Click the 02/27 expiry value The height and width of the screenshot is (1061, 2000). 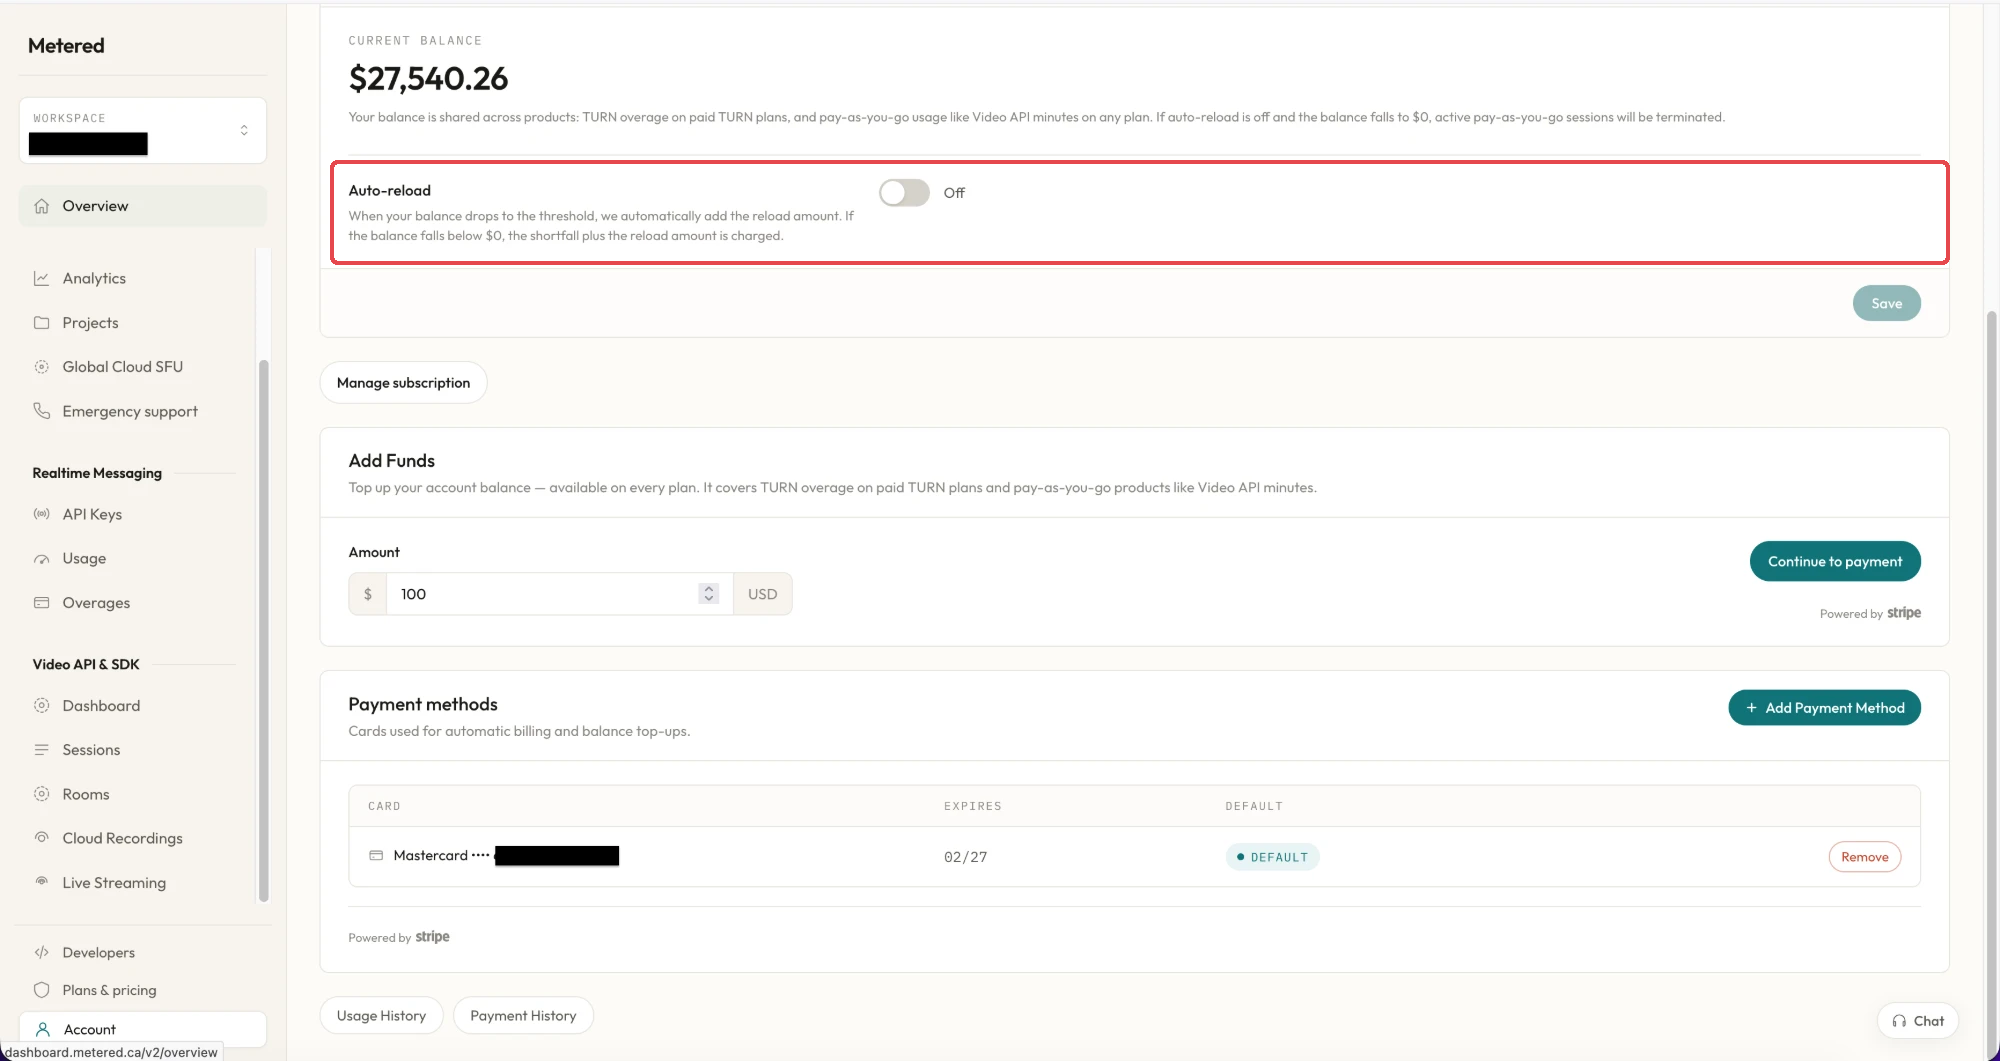tap(965, 857)
